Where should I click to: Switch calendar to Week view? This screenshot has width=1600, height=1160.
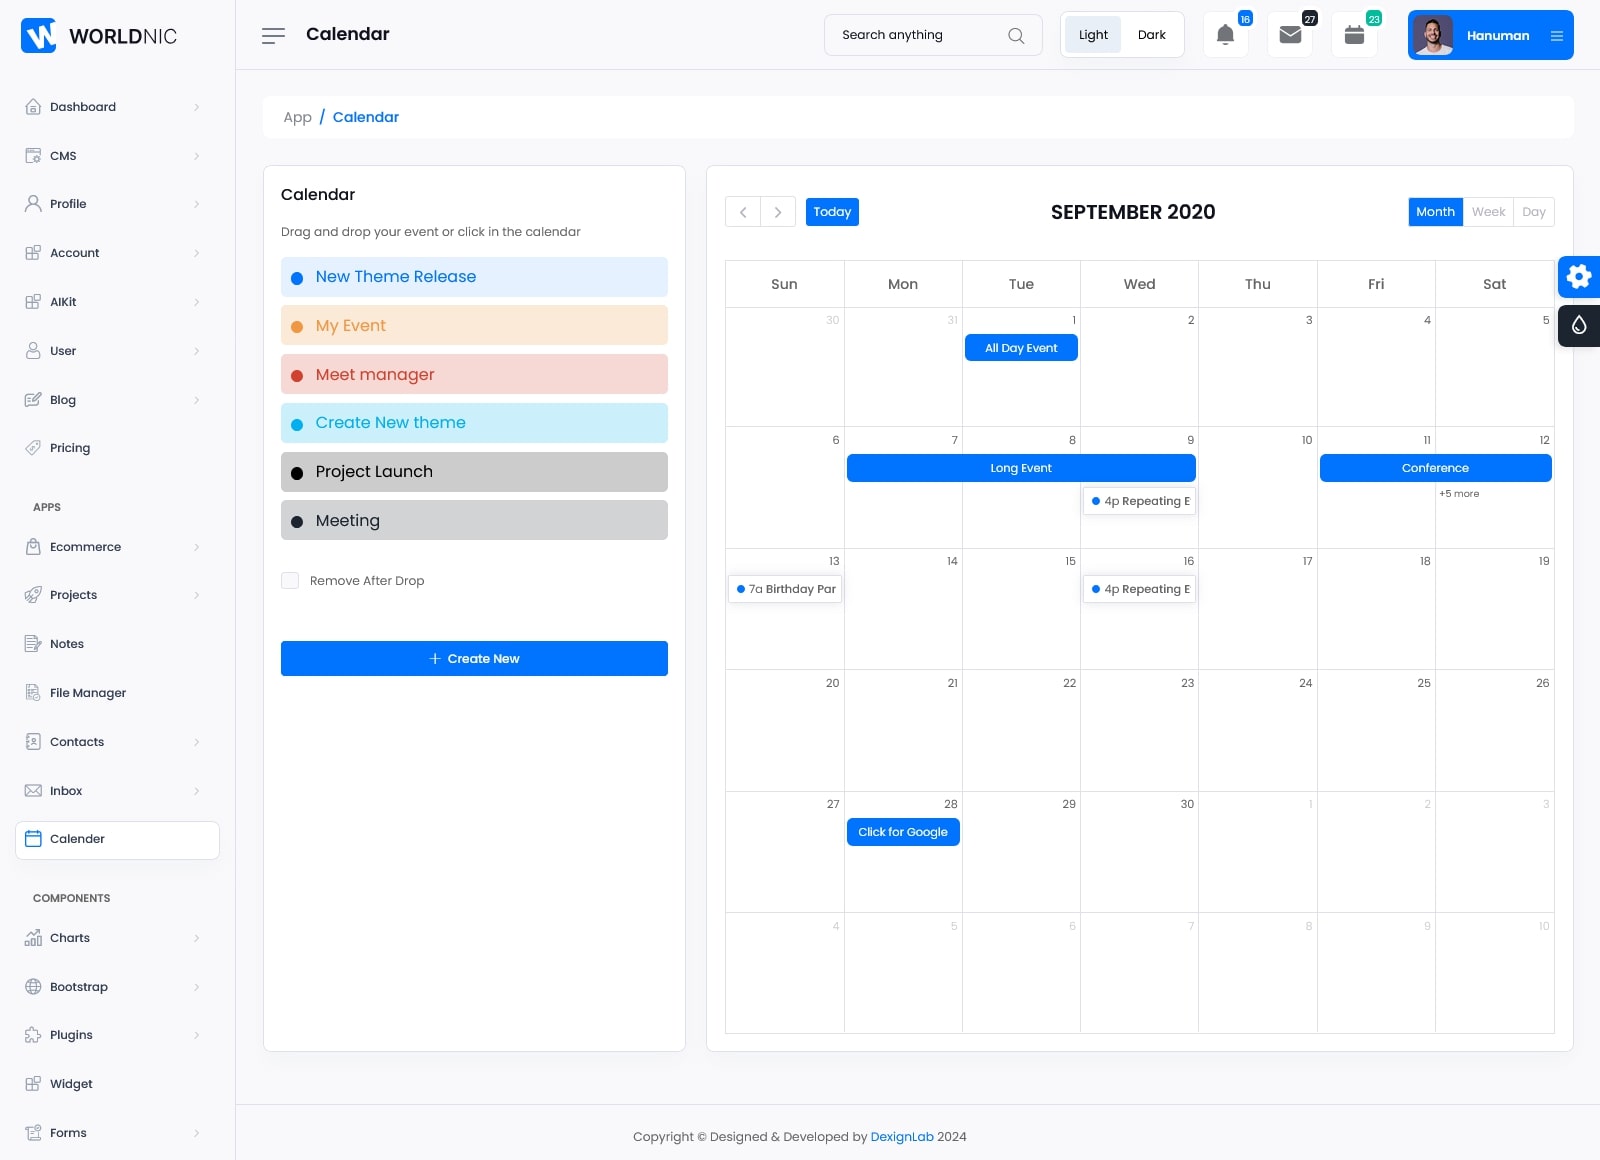1488,212
